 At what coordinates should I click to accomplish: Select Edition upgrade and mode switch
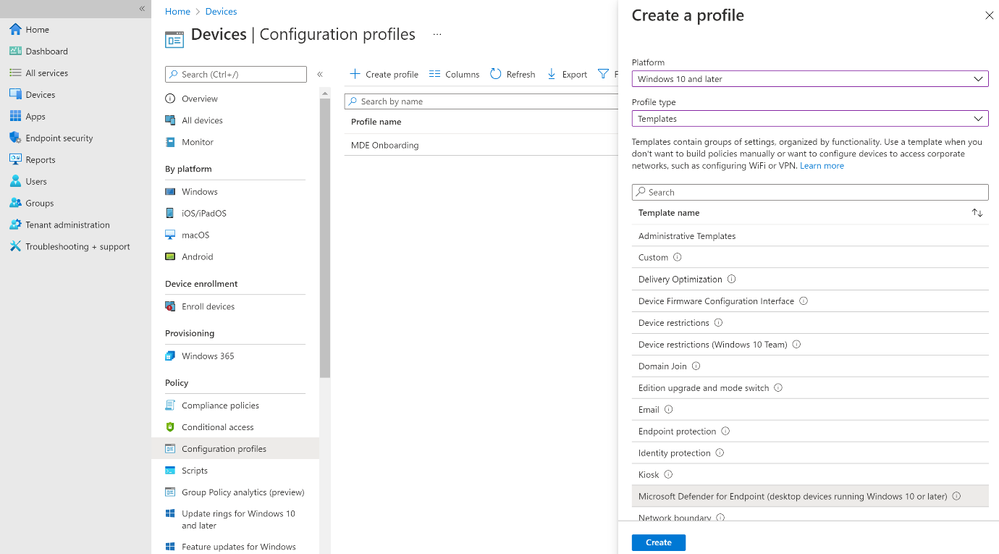pos(810,388)
